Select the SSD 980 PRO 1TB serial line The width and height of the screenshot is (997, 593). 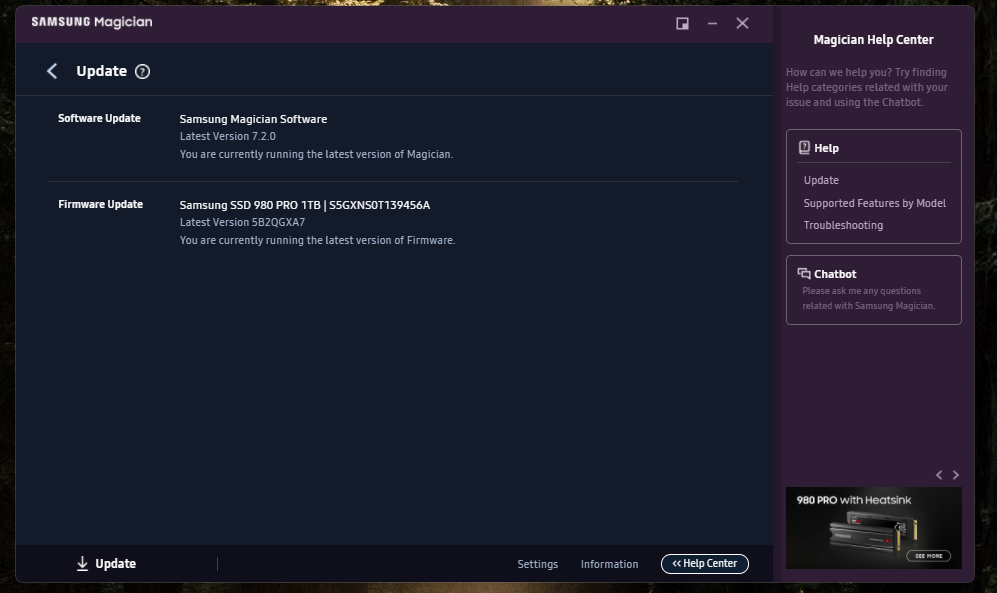point(305,205)
